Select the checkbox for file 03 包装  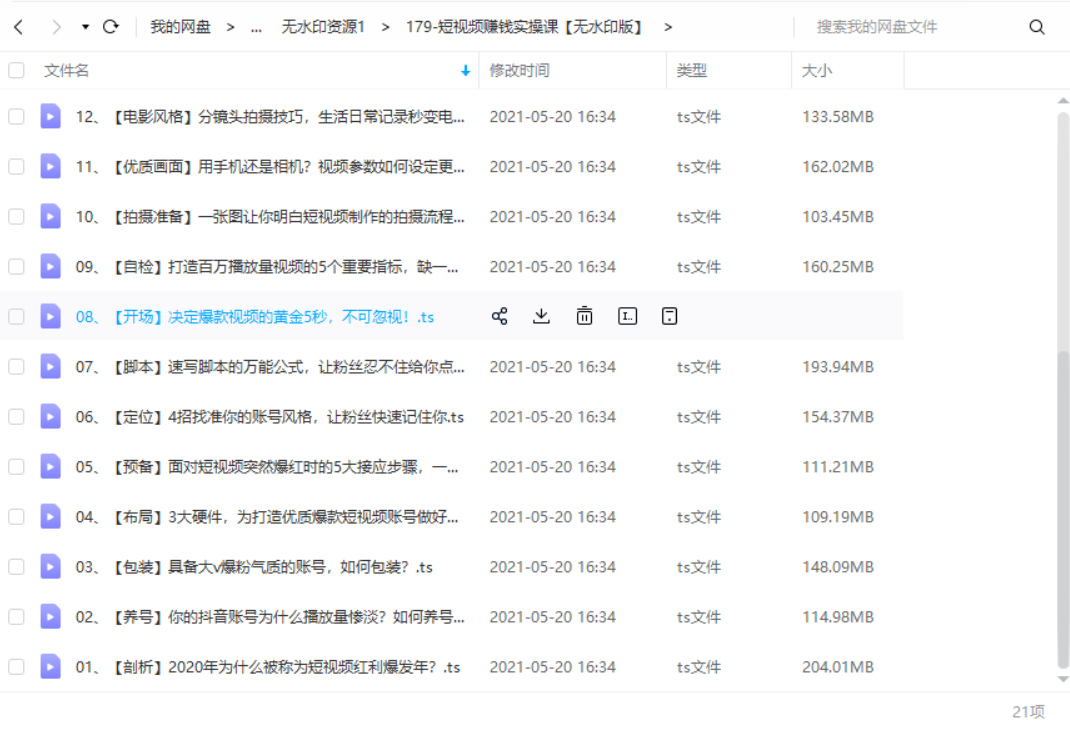pyautogui.click(x=16, y=566)
